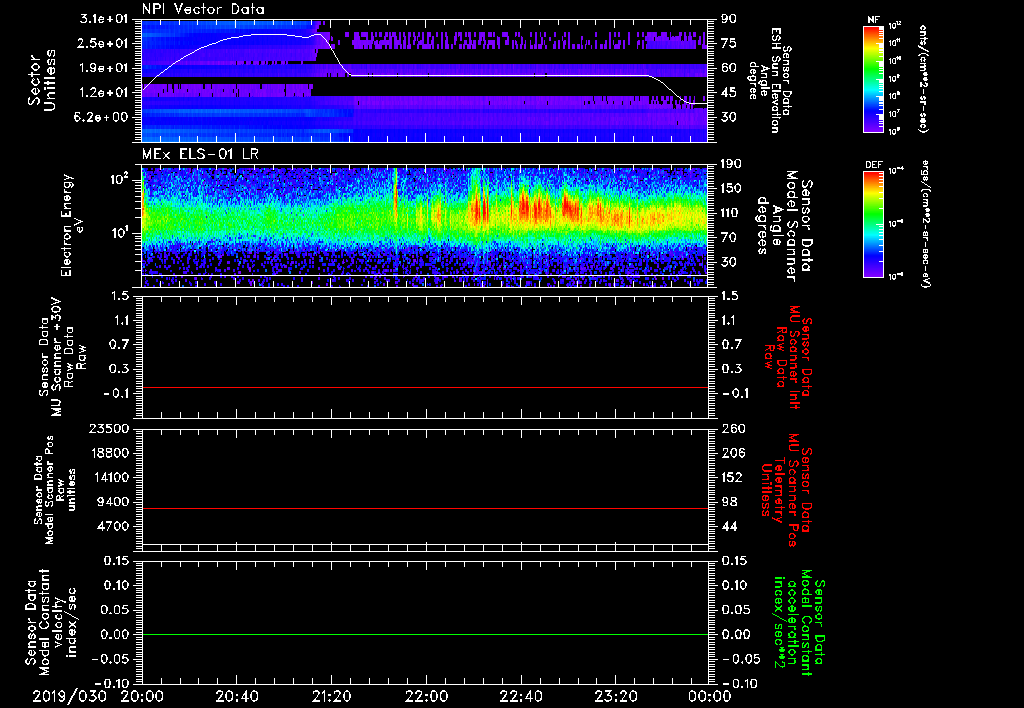The height and width of the screenshot is (708, 1024).
Task: Click the 'MU Scanner +30V Raw Data' axis title
Action: tap(61, 357)
